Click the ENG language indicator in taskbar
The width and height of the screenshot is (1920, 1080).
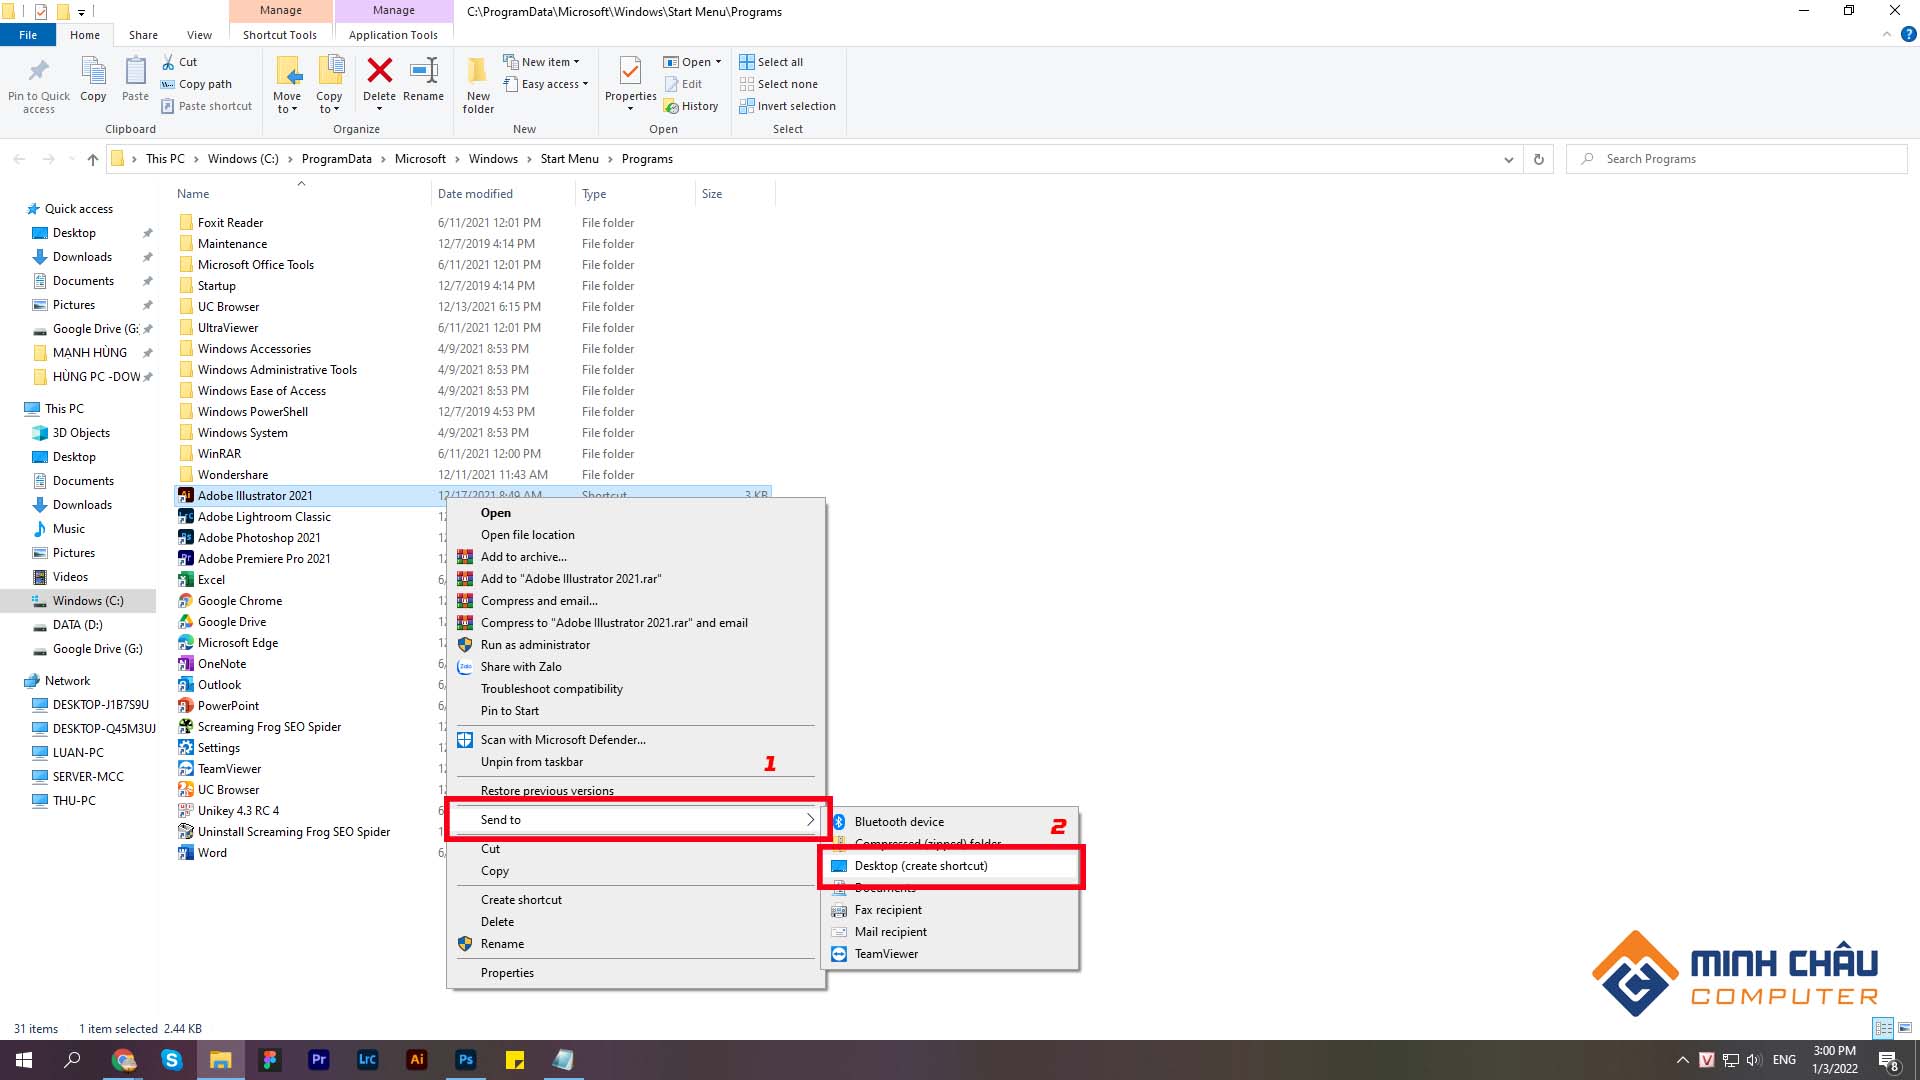(1784, 1060)
